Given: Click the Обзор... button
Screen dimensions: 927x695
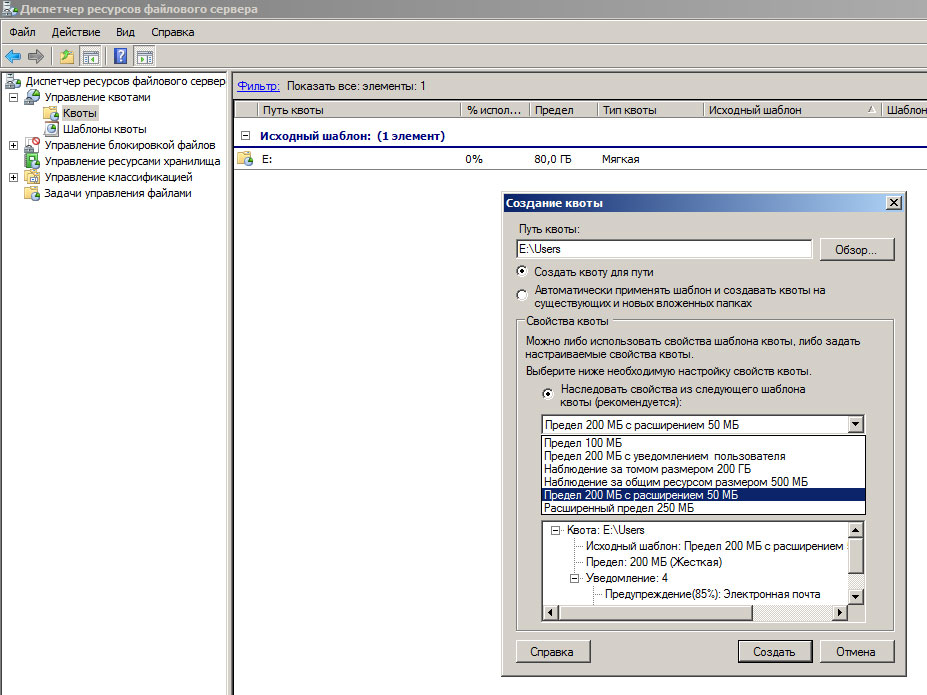Looking at the screenshot, I should (x=856, y=249).
